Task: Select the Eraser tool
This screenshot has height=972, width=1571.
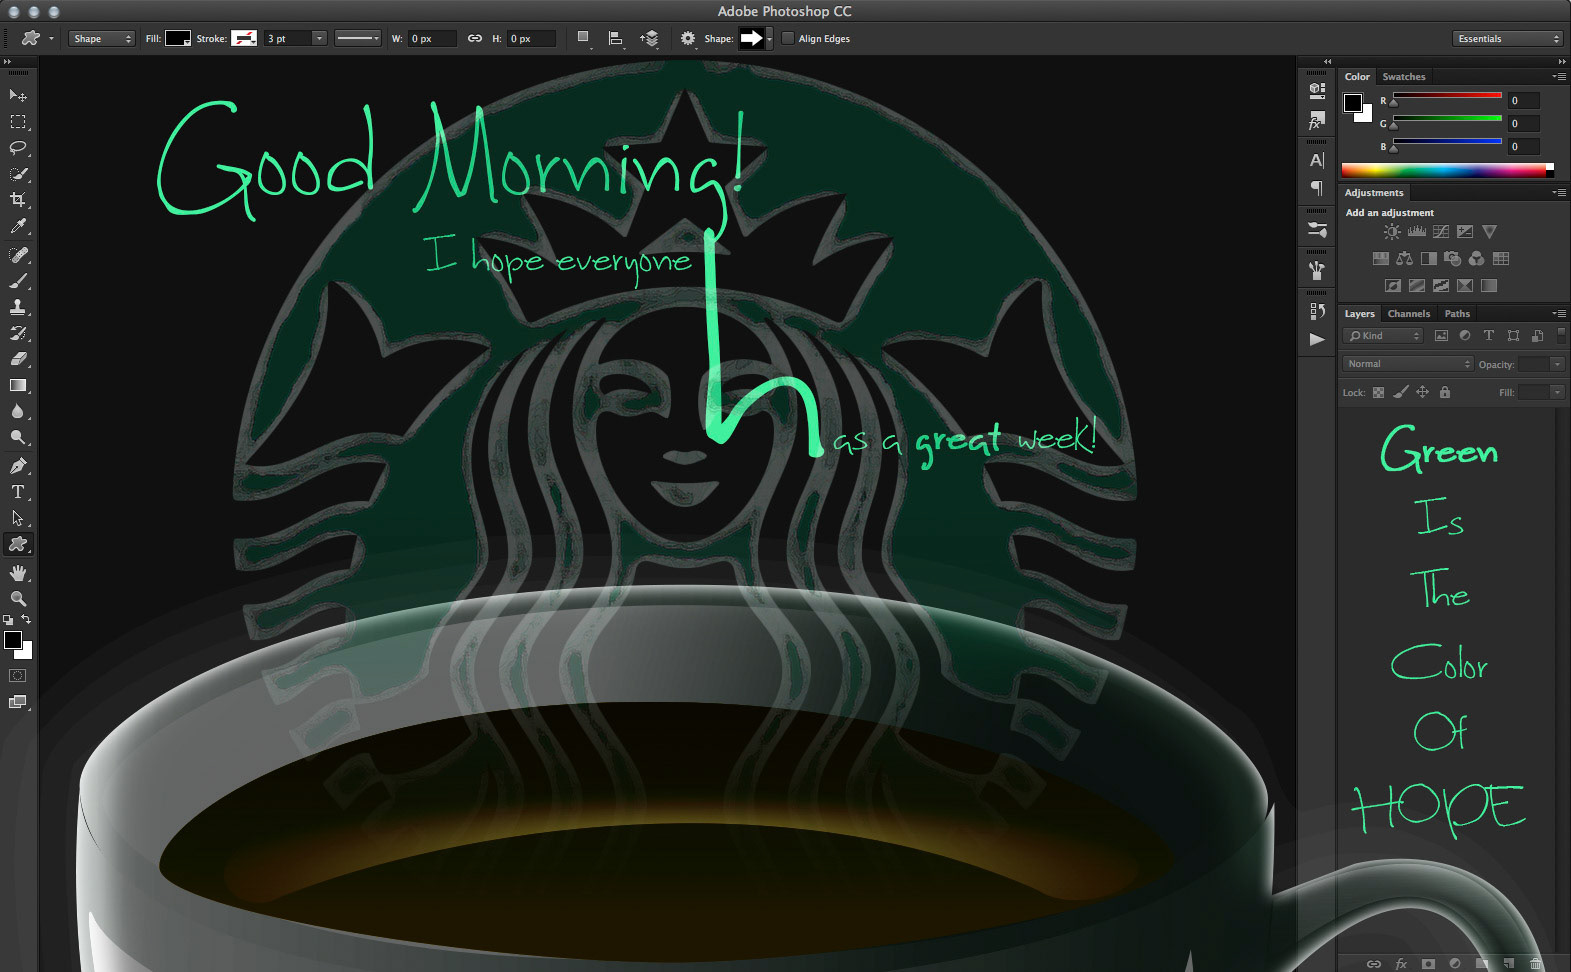Action: click(18, 359)
